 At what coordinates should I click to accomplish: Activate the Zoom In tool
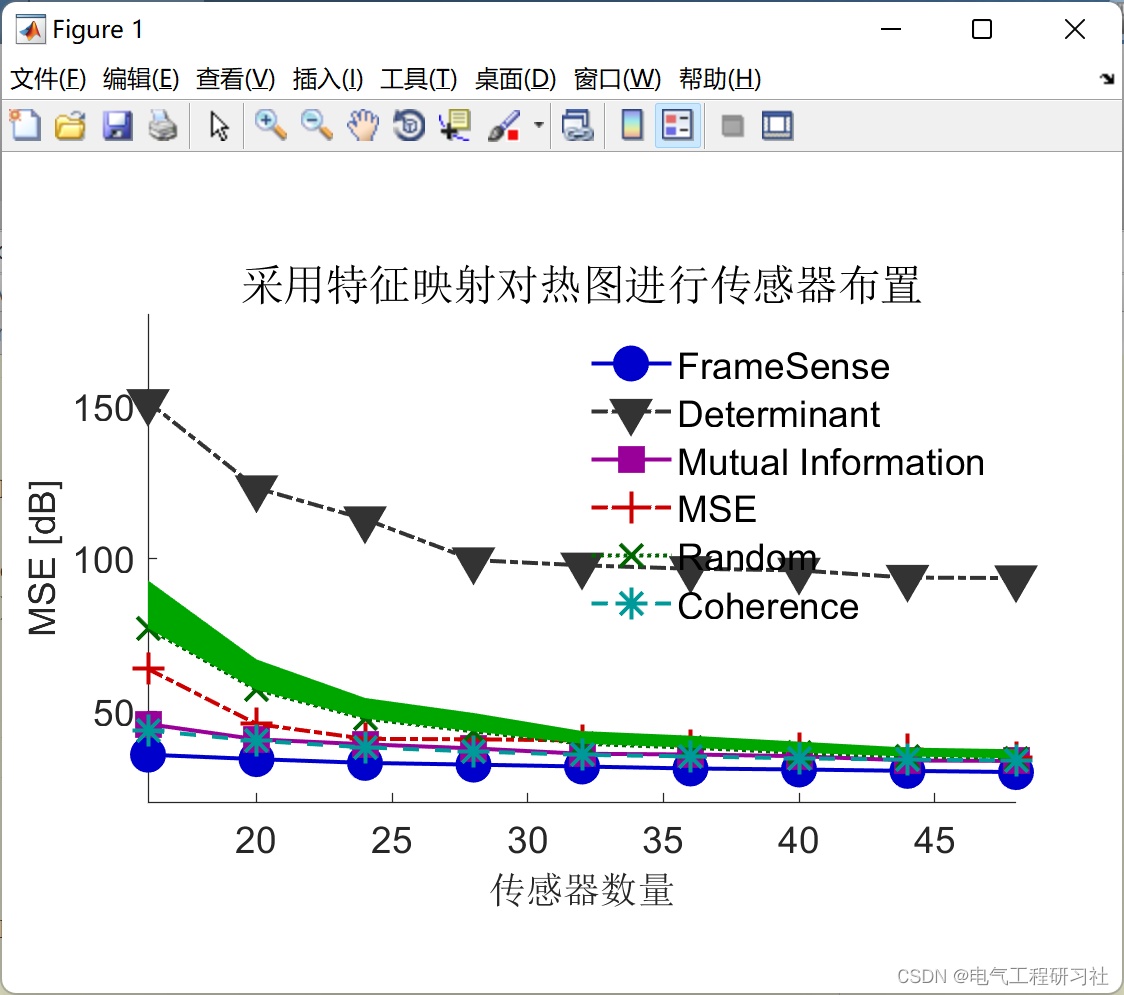point(270,126)
